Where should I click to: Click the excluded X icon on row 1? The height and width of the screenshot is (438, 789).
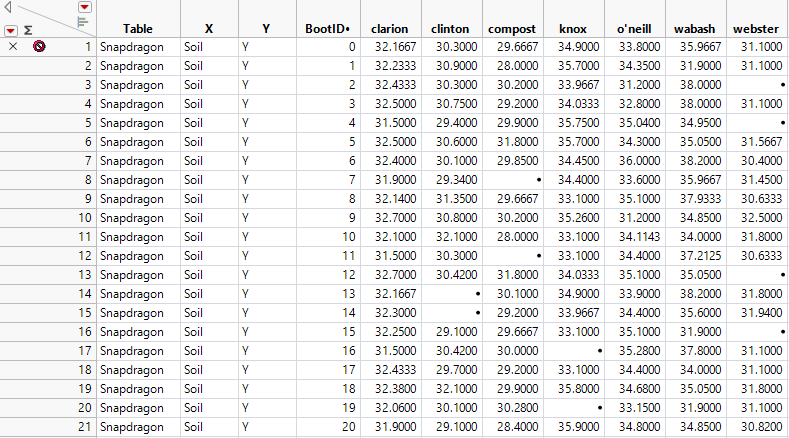(12, 46)
